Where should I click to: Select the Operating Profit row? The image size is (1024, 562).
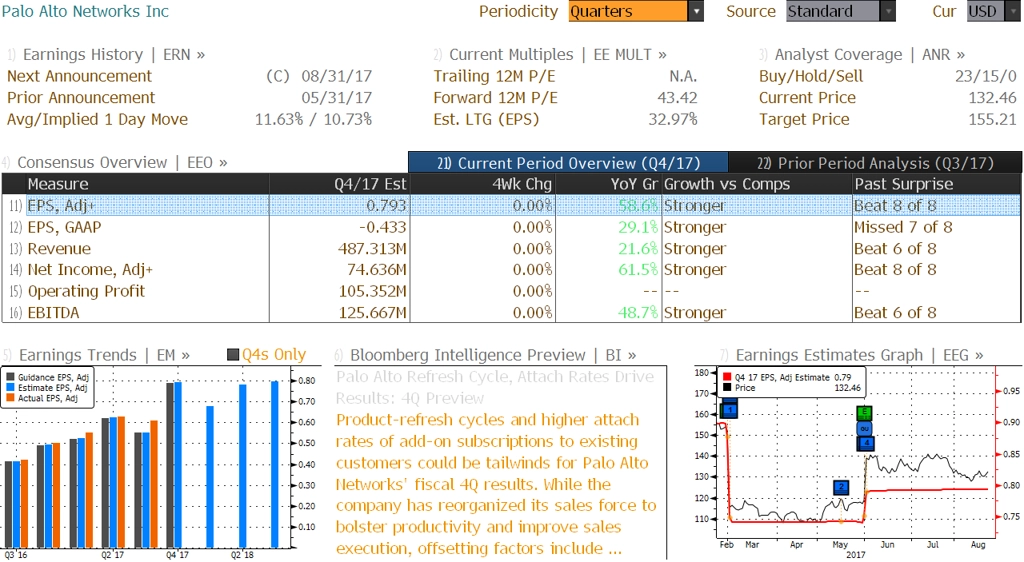click(511, 291)
